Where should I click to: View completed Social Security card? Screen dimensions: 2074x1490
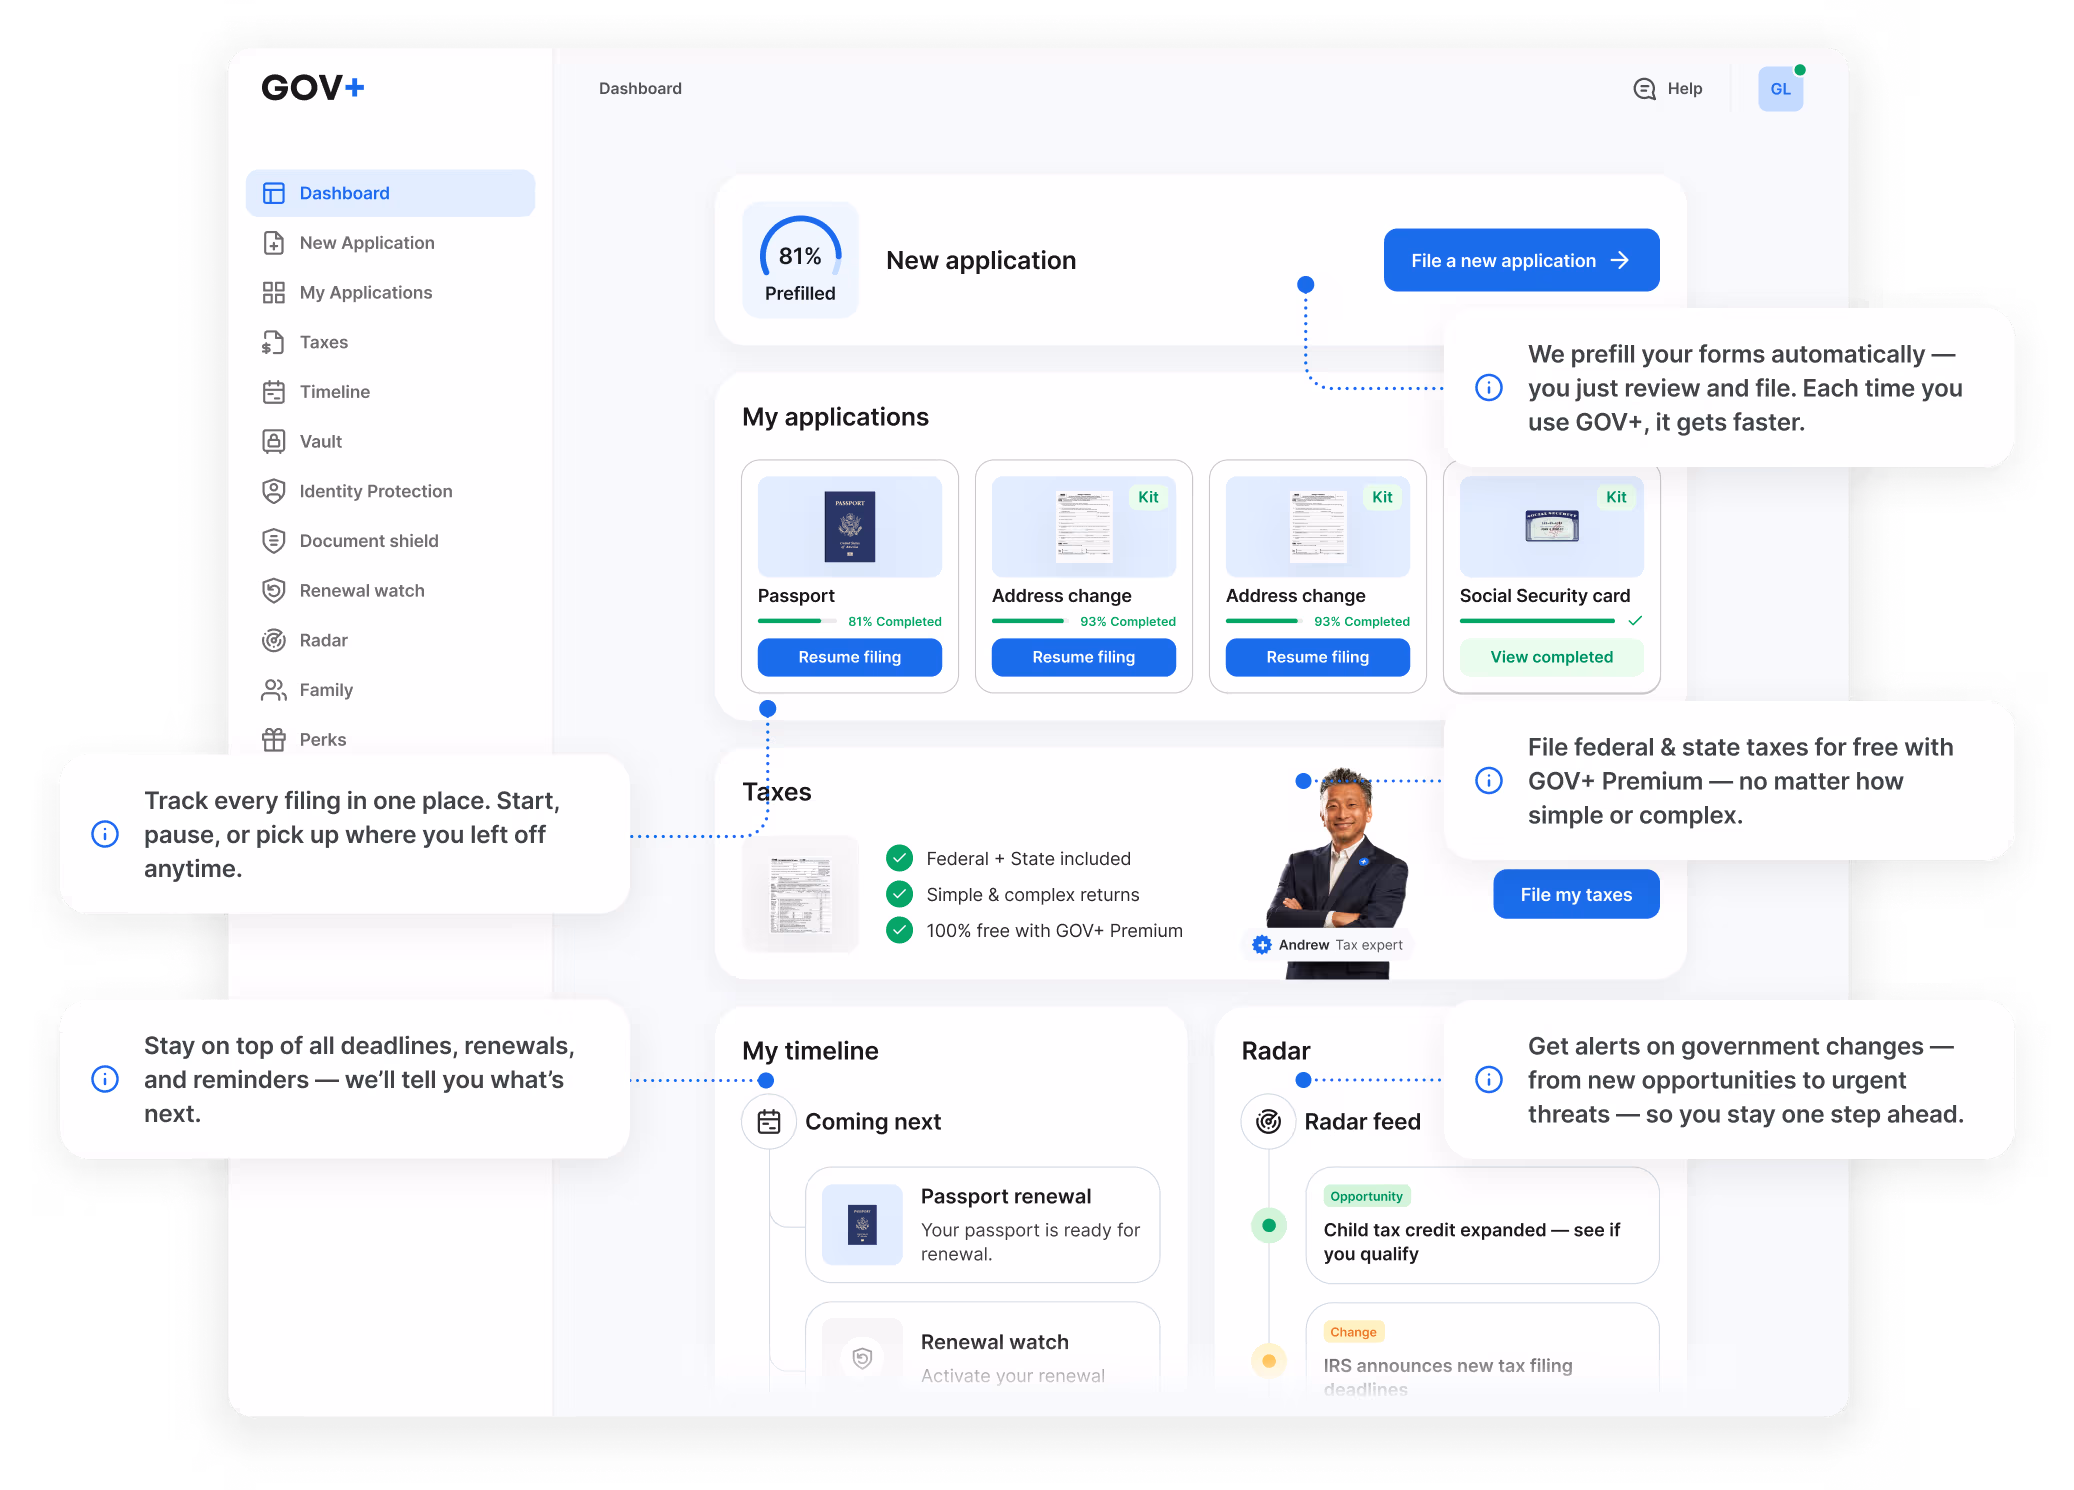tap(1550, 657)
